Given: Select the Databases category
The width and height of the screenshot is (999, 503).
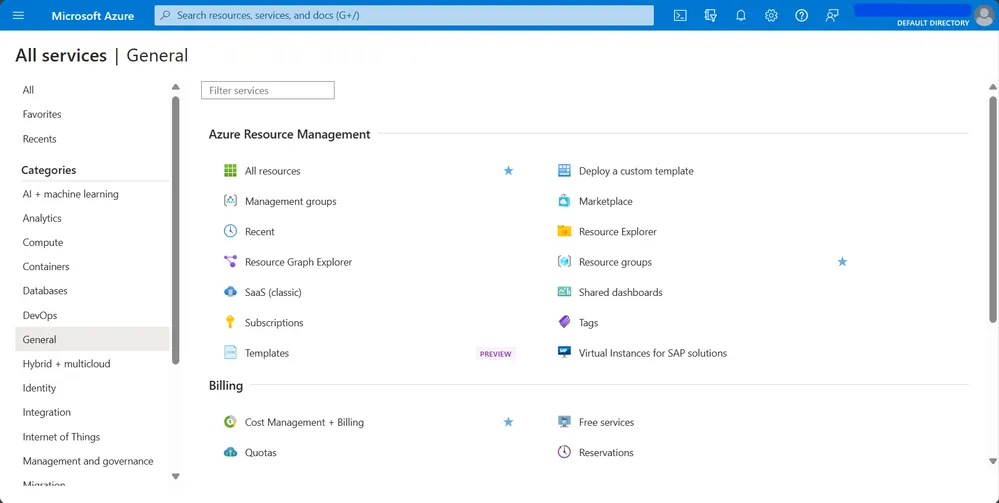Looking at the screenshot, I should pos(45,291).
